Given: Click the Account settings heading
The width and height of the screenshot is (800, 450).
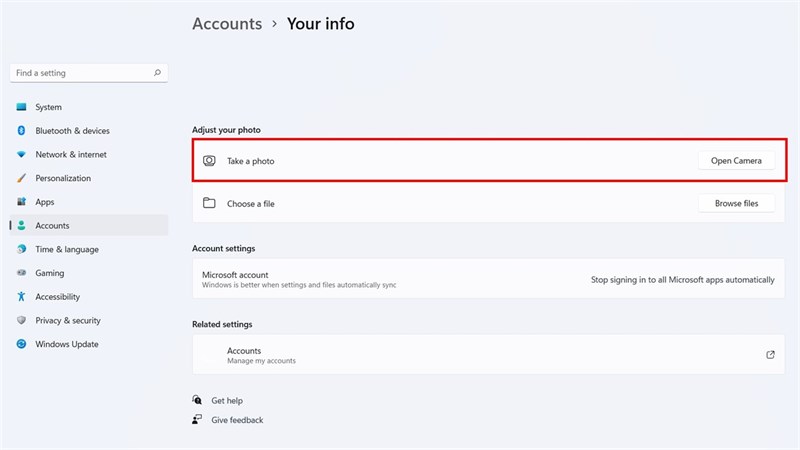Looking at the screenshot, I should [x=223, y=248].
